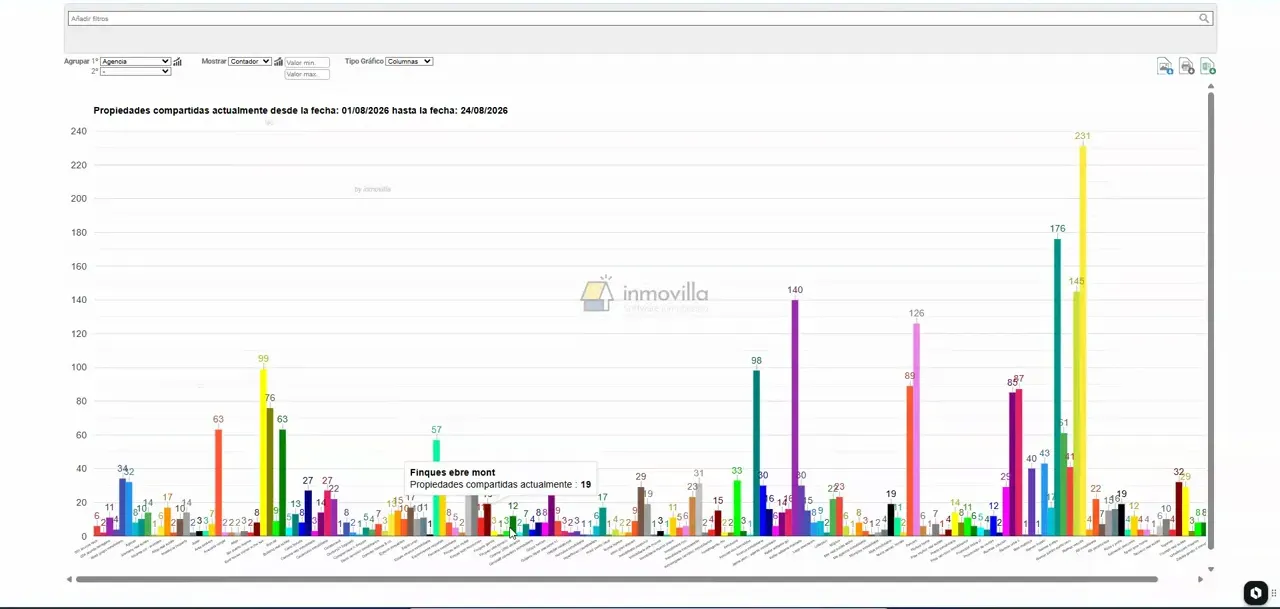Click the 240 y-axis label

point(79,131)
